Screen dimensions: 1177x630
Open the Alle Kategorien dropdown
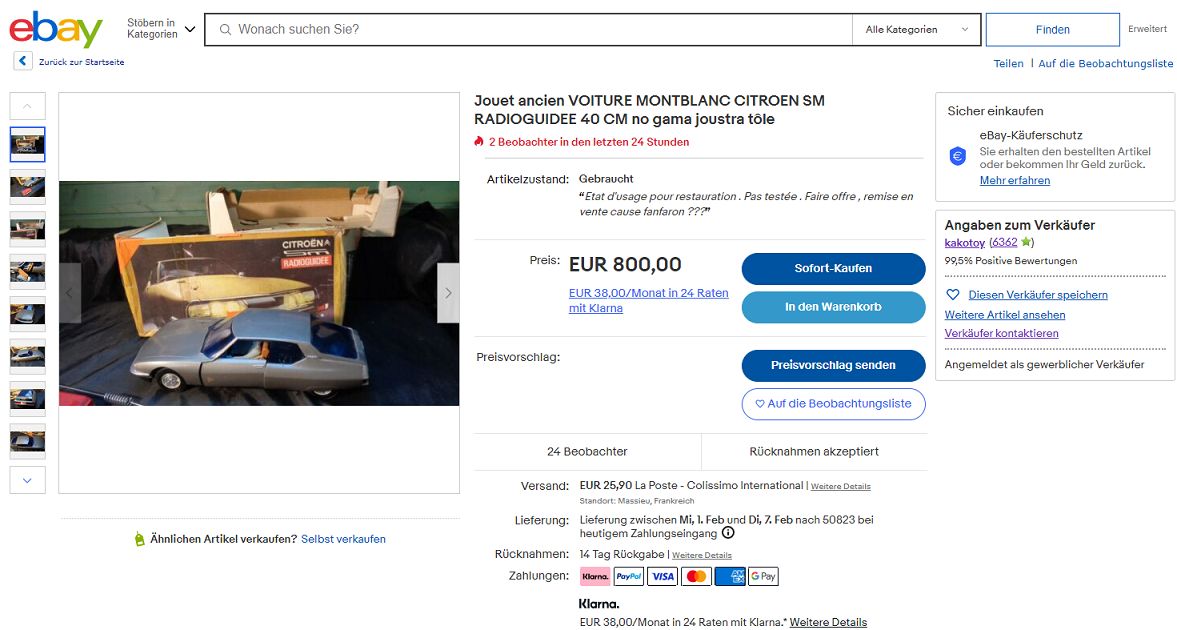917,29
